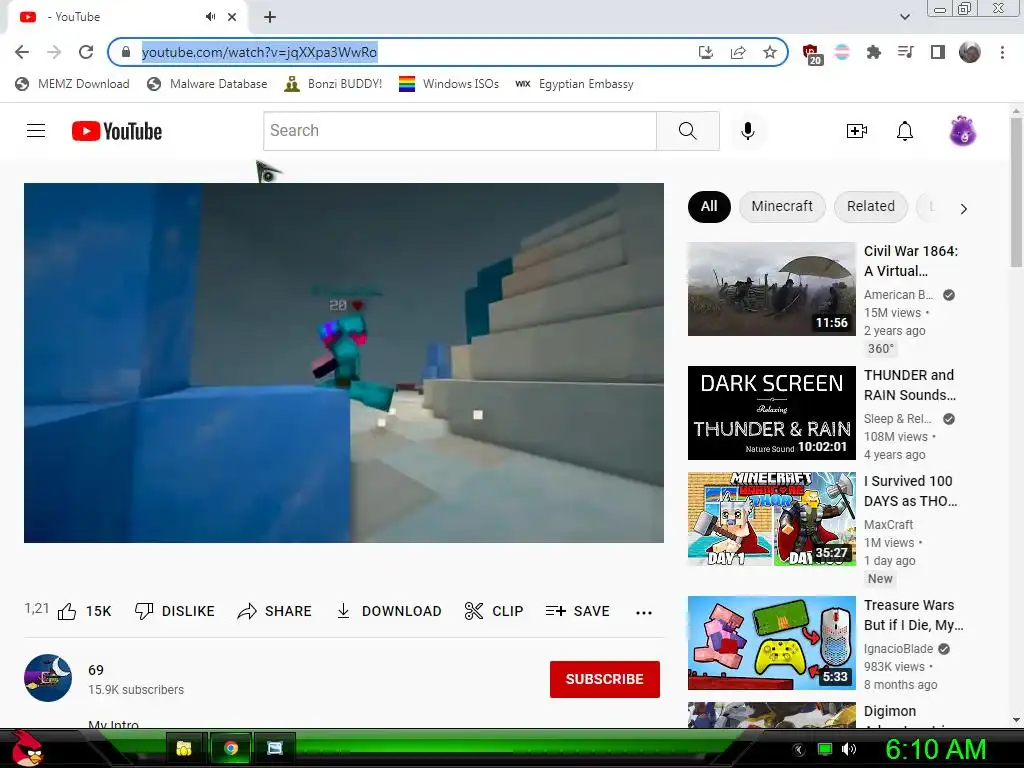Click the page scroll down arrow
Screen dimensions: 1024x768
(1016, 720)
